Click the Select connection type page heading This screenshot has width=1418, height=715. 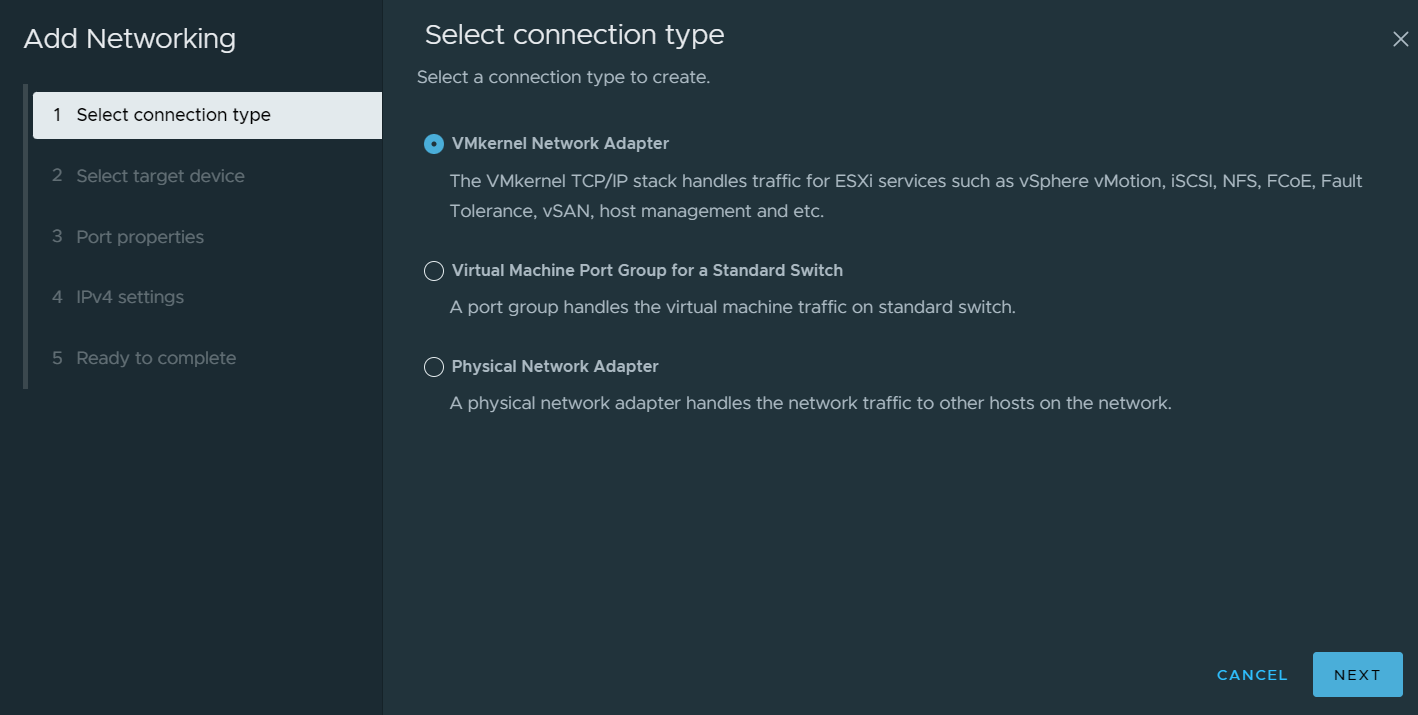(574, 35)
